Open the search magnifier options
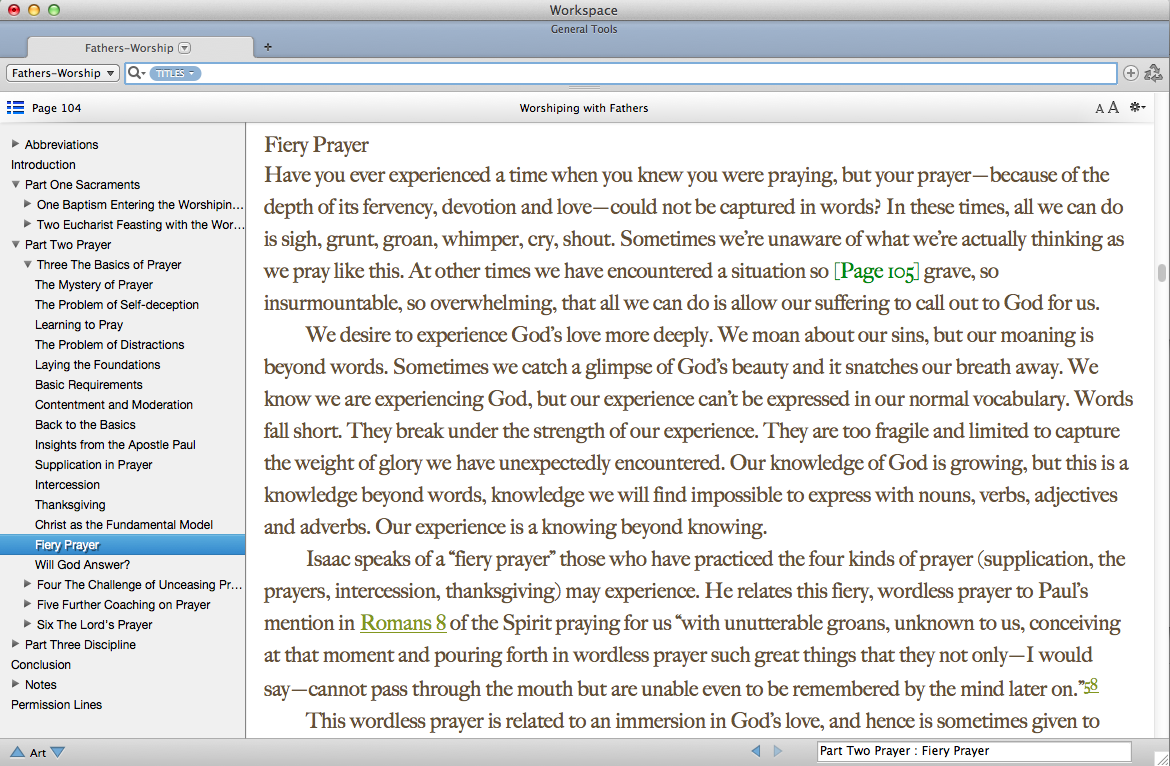The width and height of the screenshot is (1170, 766). pyautogui.click(x=137, y=73)
